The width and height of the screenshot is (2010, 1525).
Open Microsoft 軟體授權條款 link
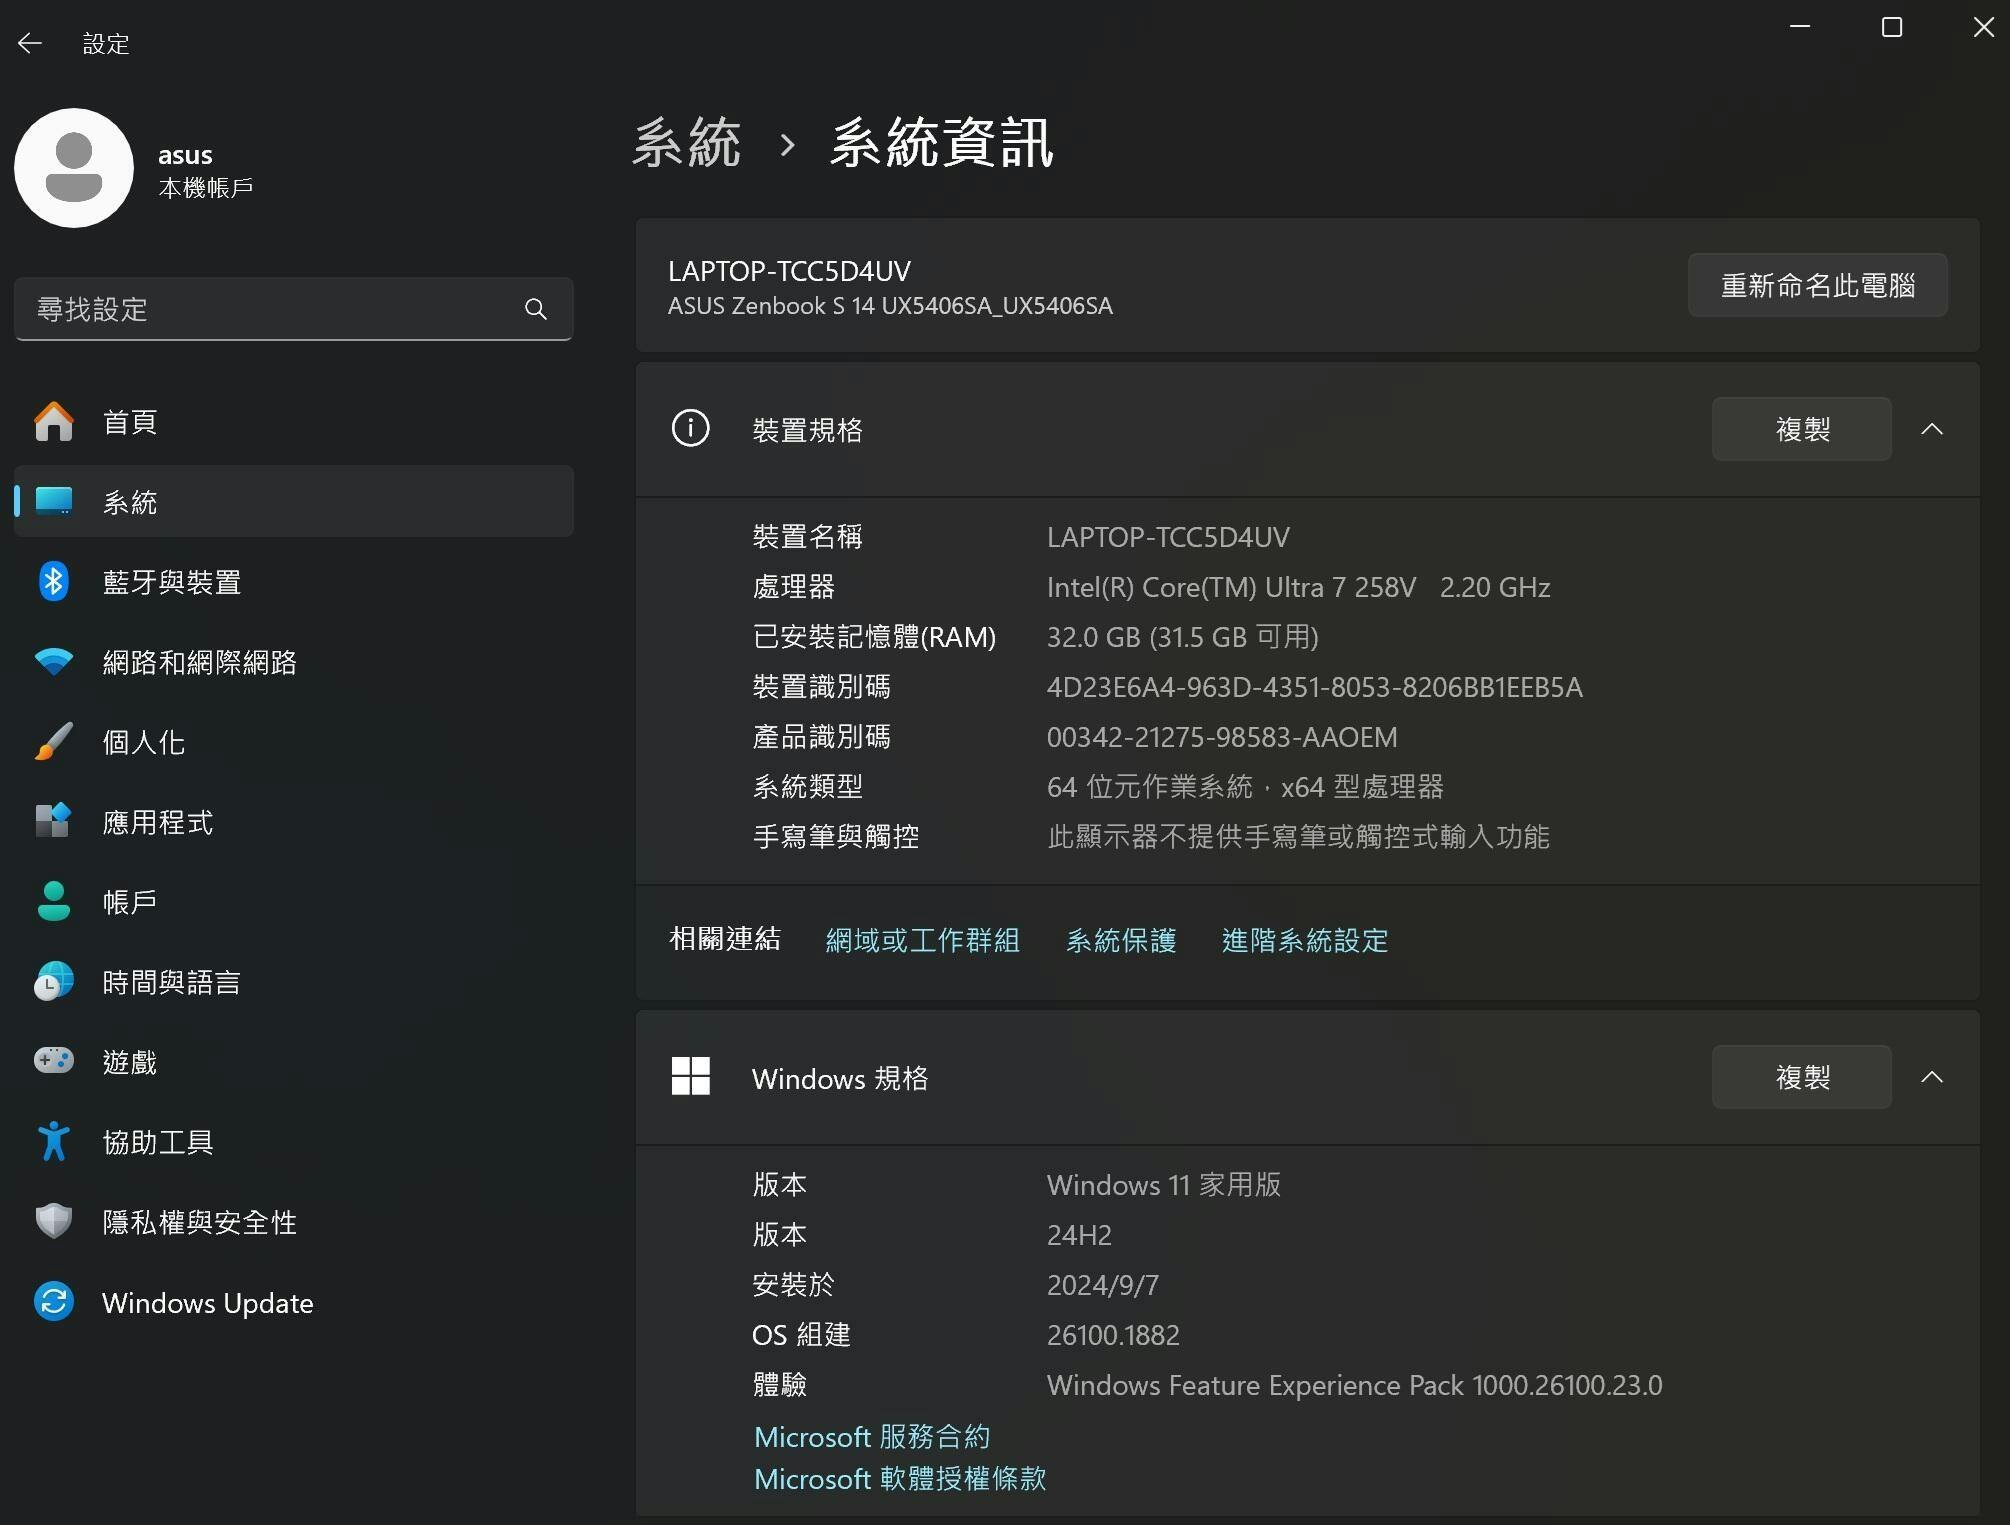pos(899,1478)
